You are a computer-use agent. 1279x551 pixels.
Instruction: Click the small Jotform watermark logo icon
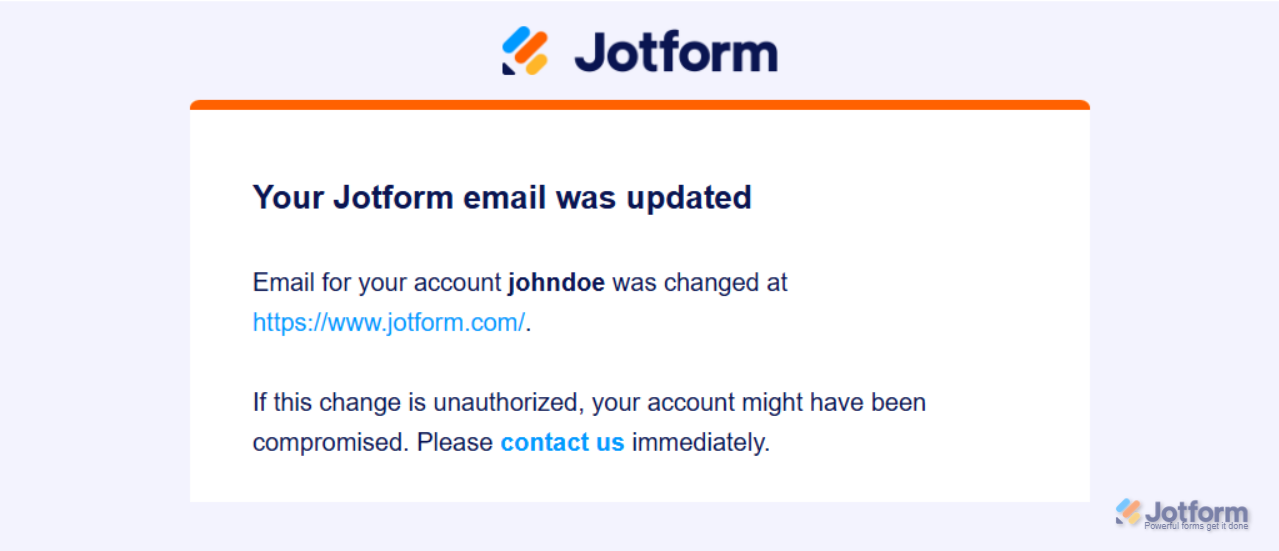(1129, 512)
